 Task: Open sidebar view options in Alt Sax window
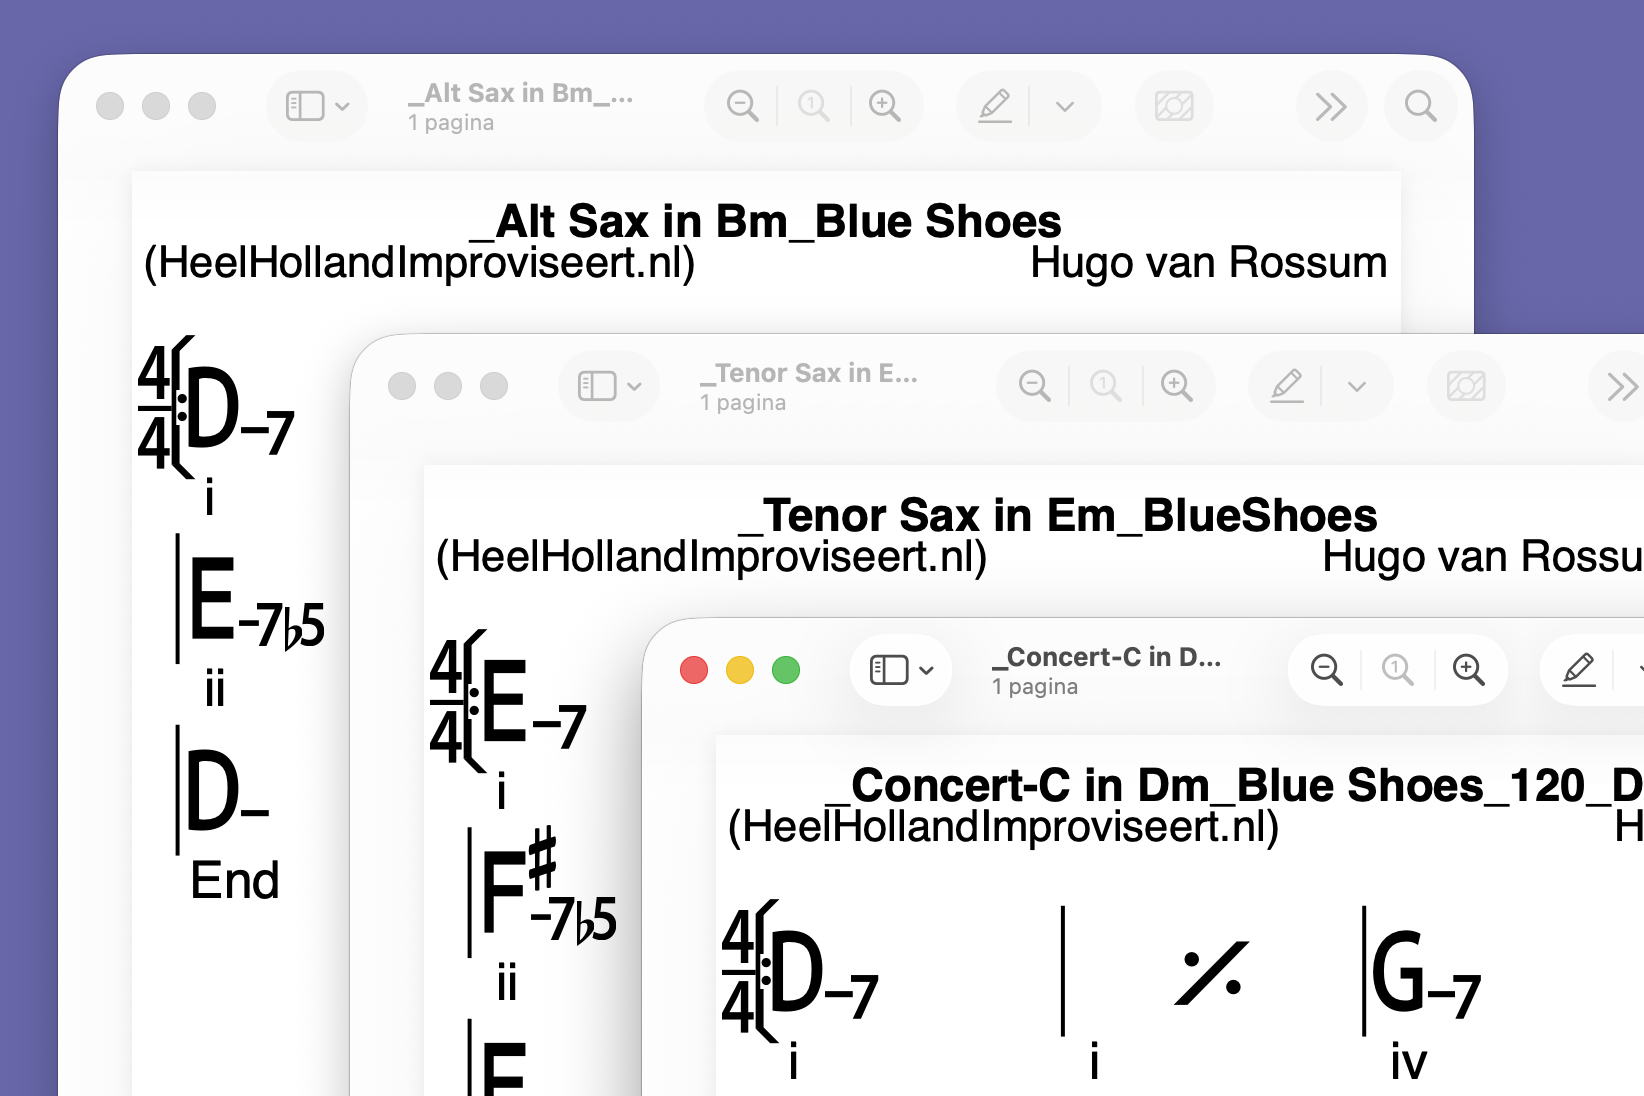[x=342, y=106]
